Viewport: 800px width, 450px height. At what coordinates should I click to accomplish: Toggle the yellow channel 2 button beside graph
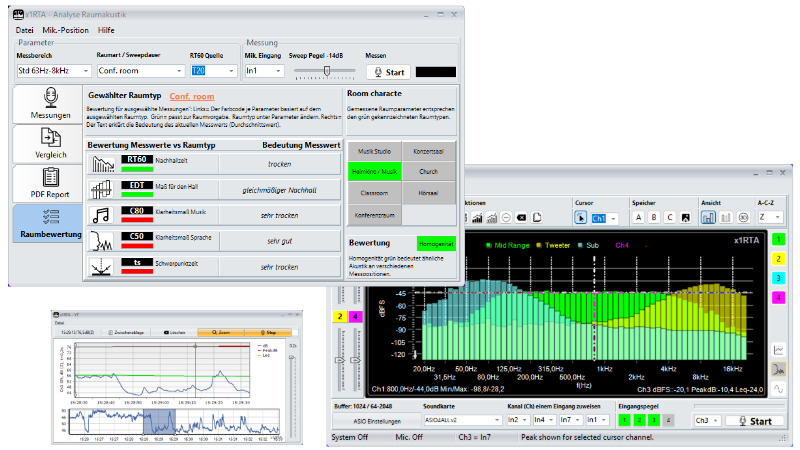click(x=778, y=259)
